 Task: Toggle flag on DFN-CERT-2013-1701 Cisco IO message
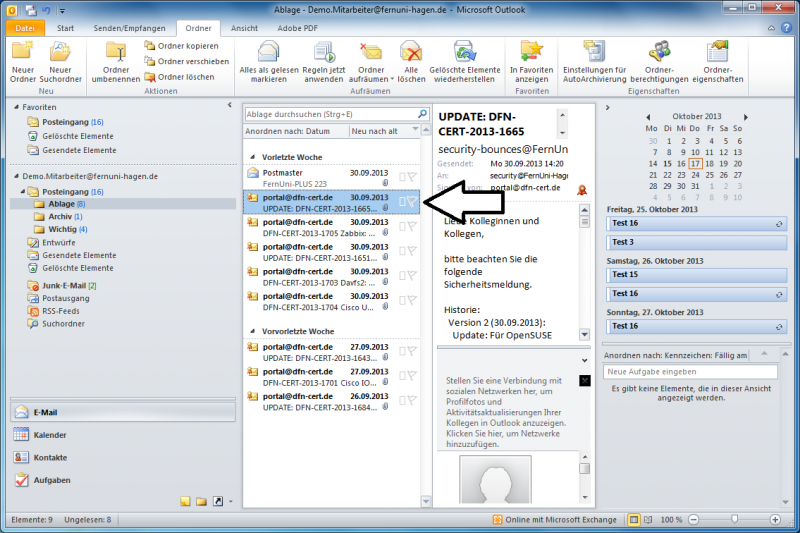coord(412,376)
